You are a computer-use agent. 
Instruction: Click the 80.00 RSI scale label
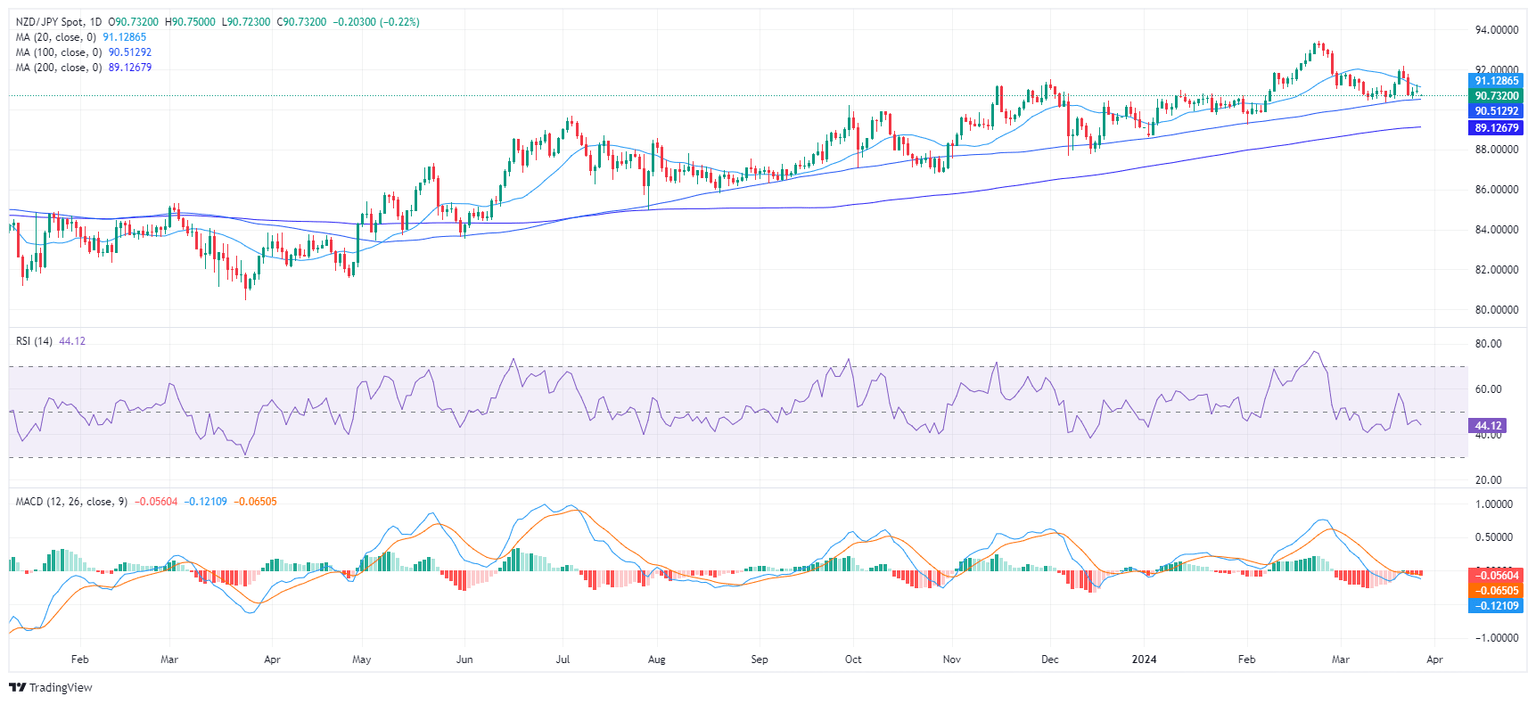click(1488, 344)
